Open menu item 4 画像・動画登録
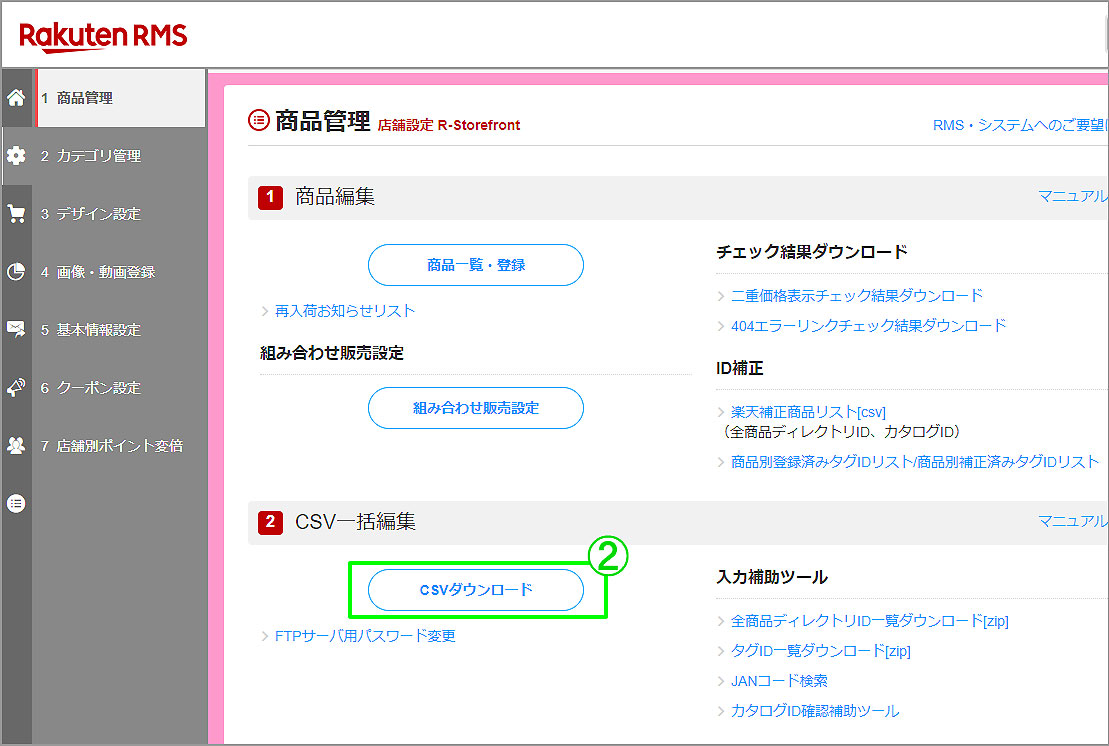This screenshot has width=1109, height=746. click(x=119, y=272)
